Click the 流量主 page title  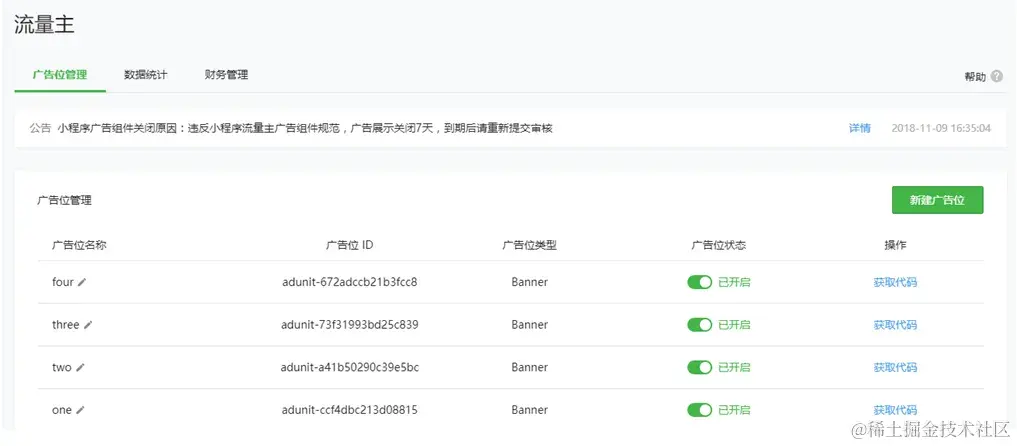[44, 25]
